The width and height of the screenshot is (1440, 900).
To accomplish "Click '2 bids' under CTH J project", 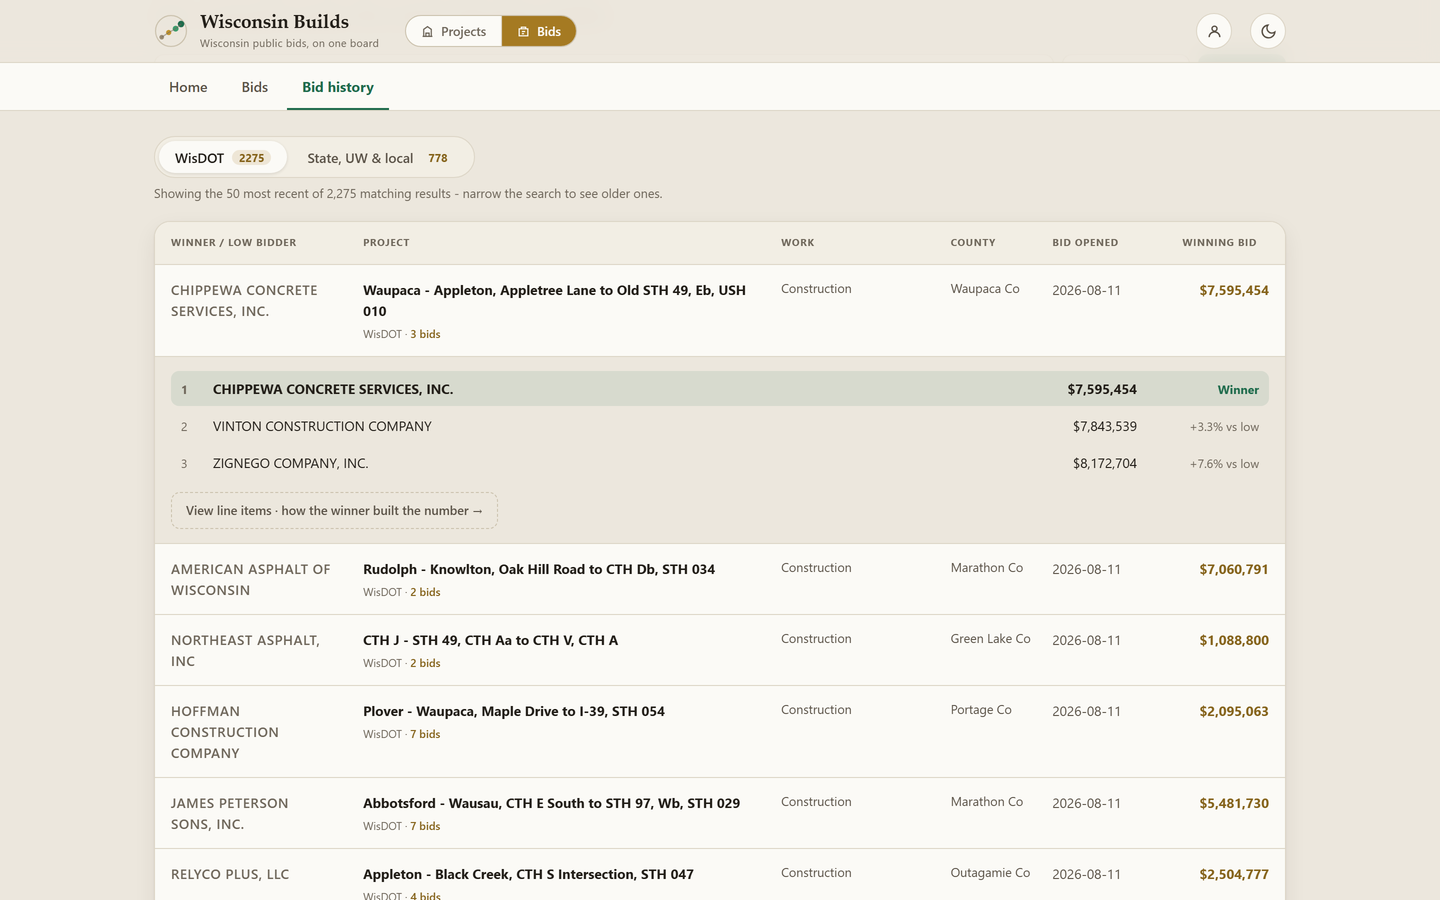I will (x=425, y=663).
